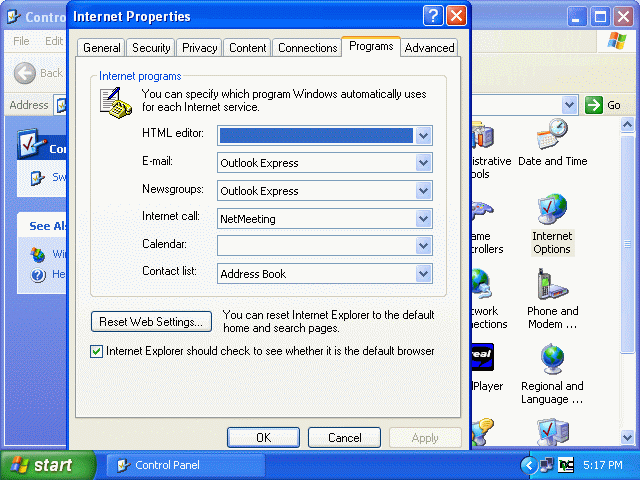This screenshot has height=480, width=640.
Task: Click the Control Panel window title icon
Action: click(14, 16)
